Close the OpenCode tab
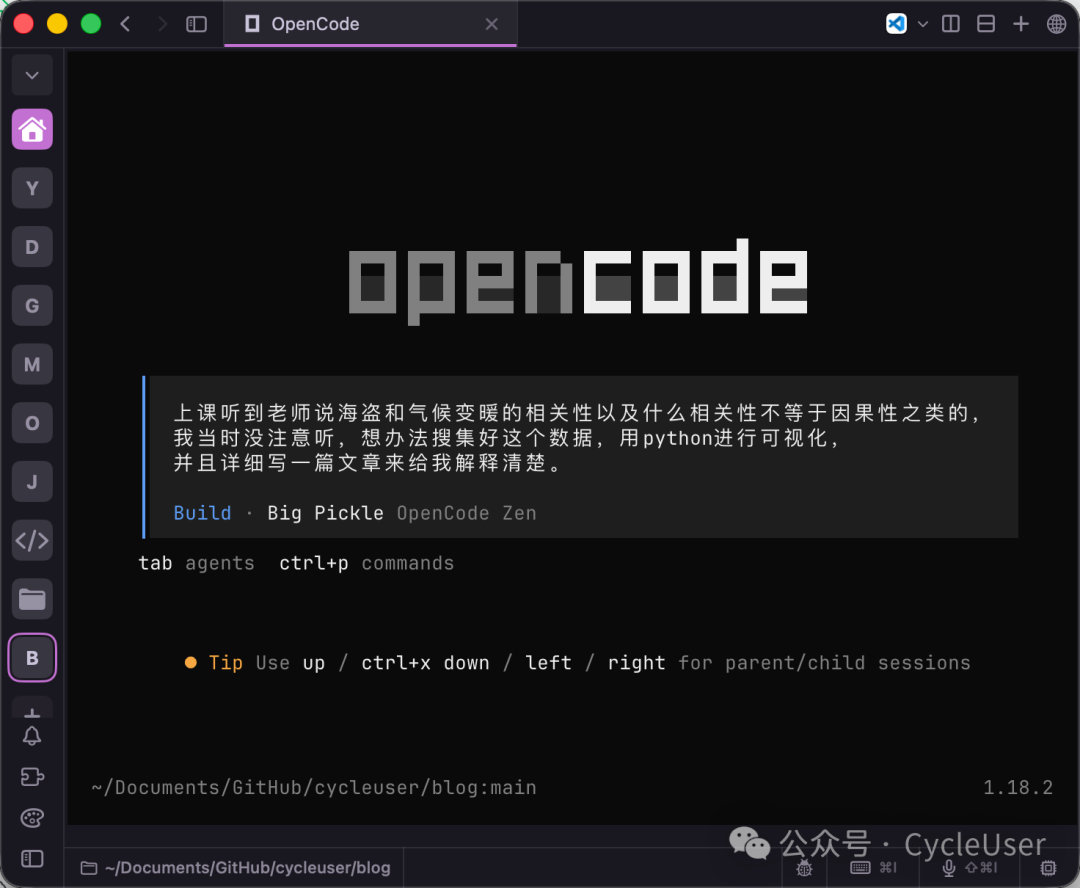 (x=491, y=24)
